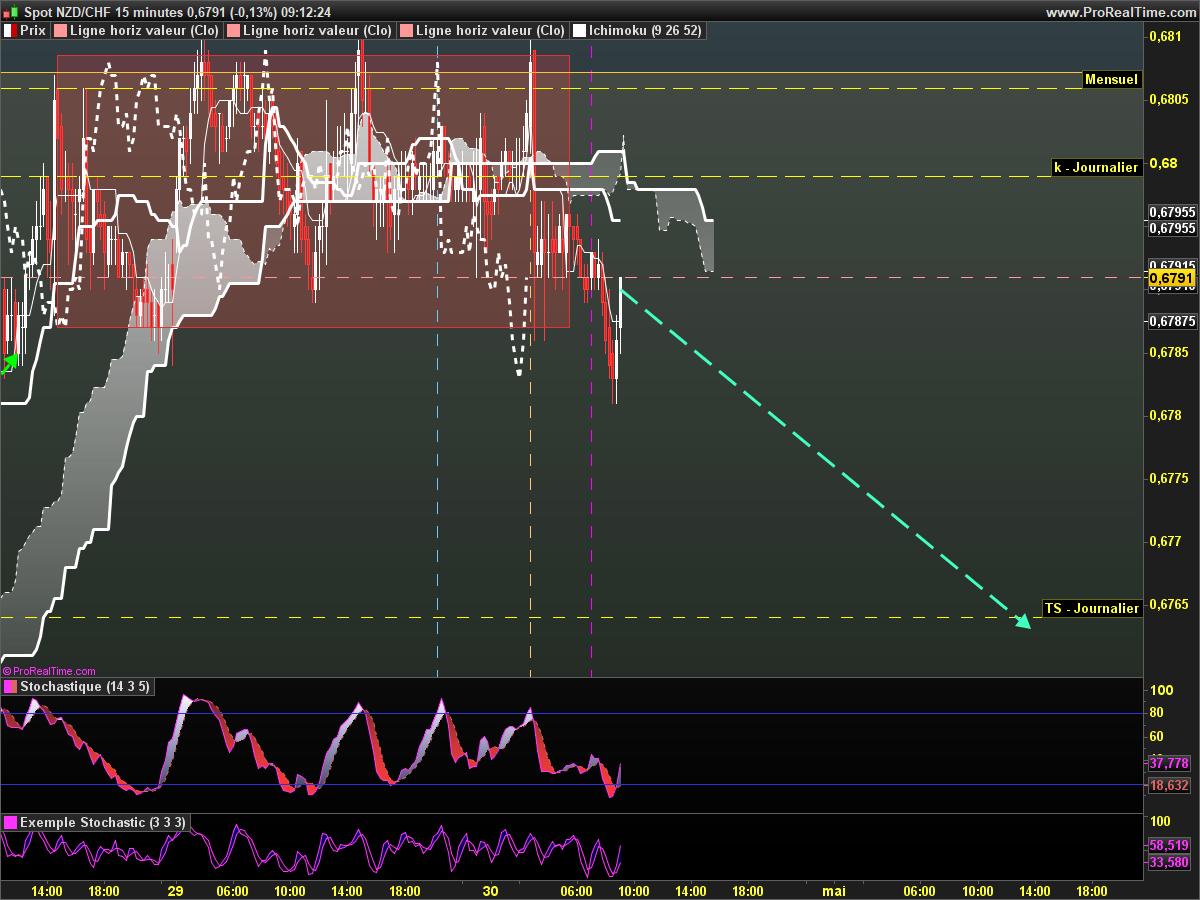Click the k - Journalier level label

[1096, 167]
